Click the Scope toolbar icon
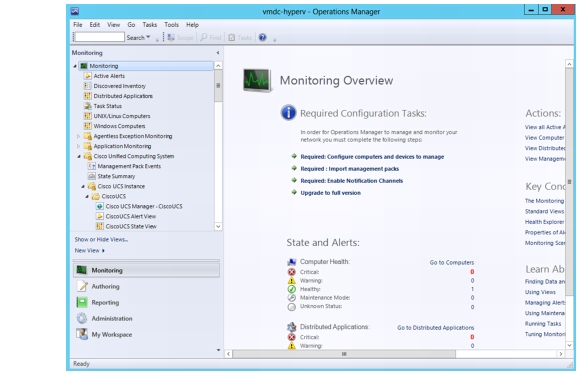Viewport: 580px width, 375px height. 171,37
